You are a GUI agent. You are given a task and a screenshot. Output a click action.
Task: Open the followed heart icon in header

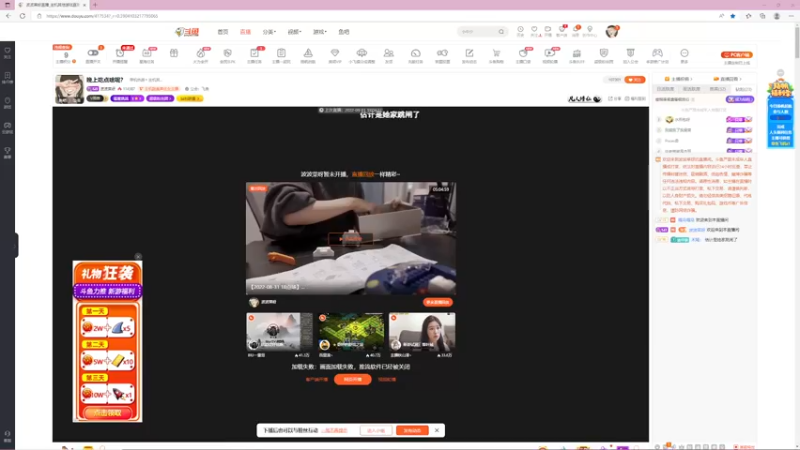coord(534,31)
